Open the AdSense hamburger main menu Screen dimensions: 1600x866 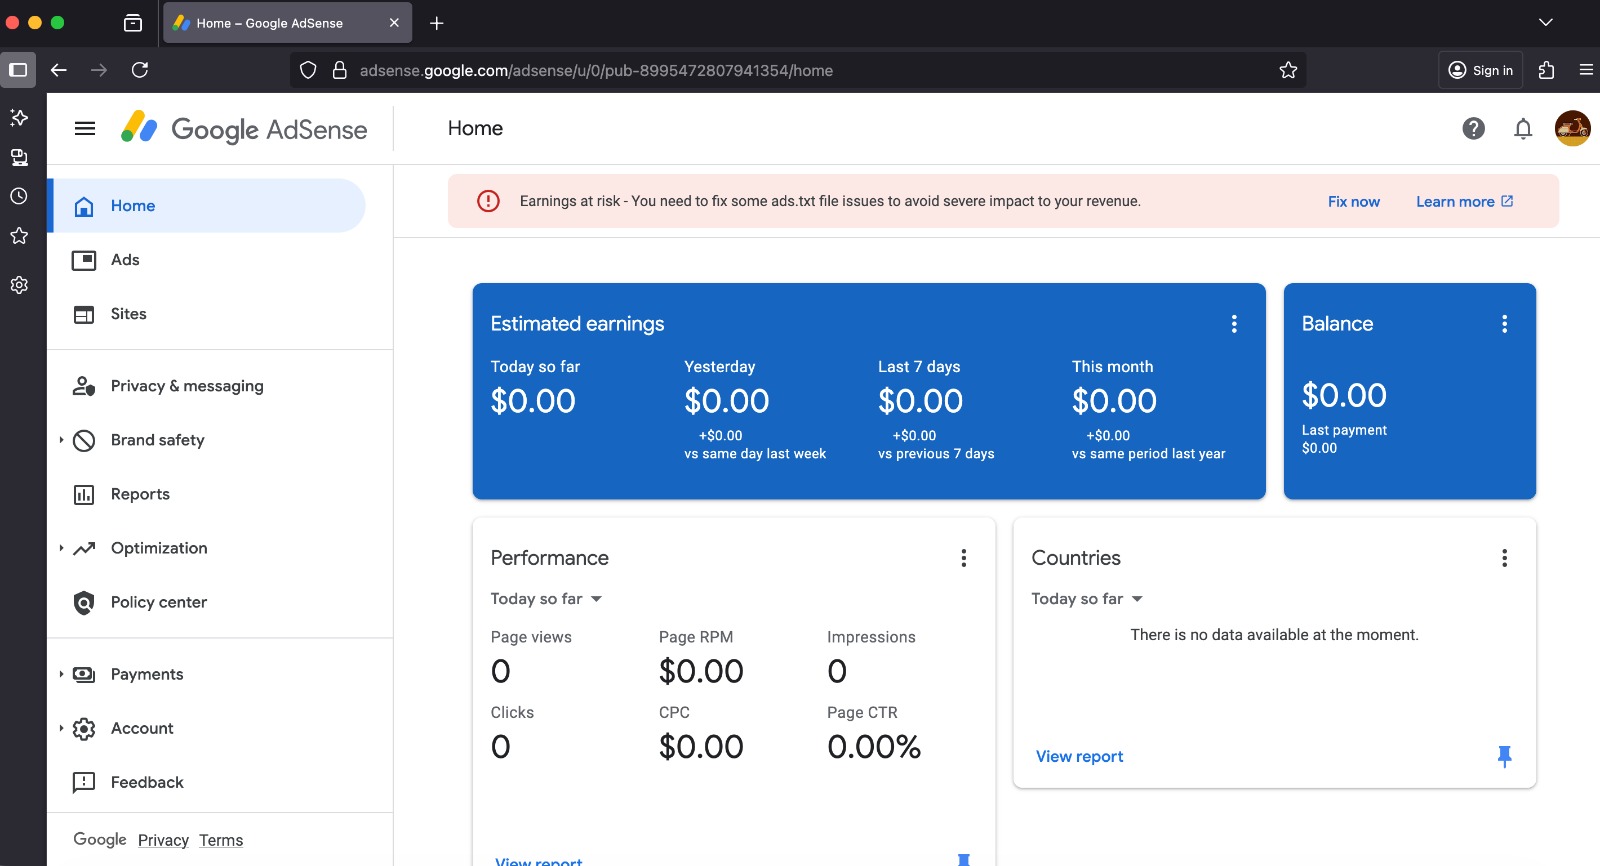click(85, 128)
